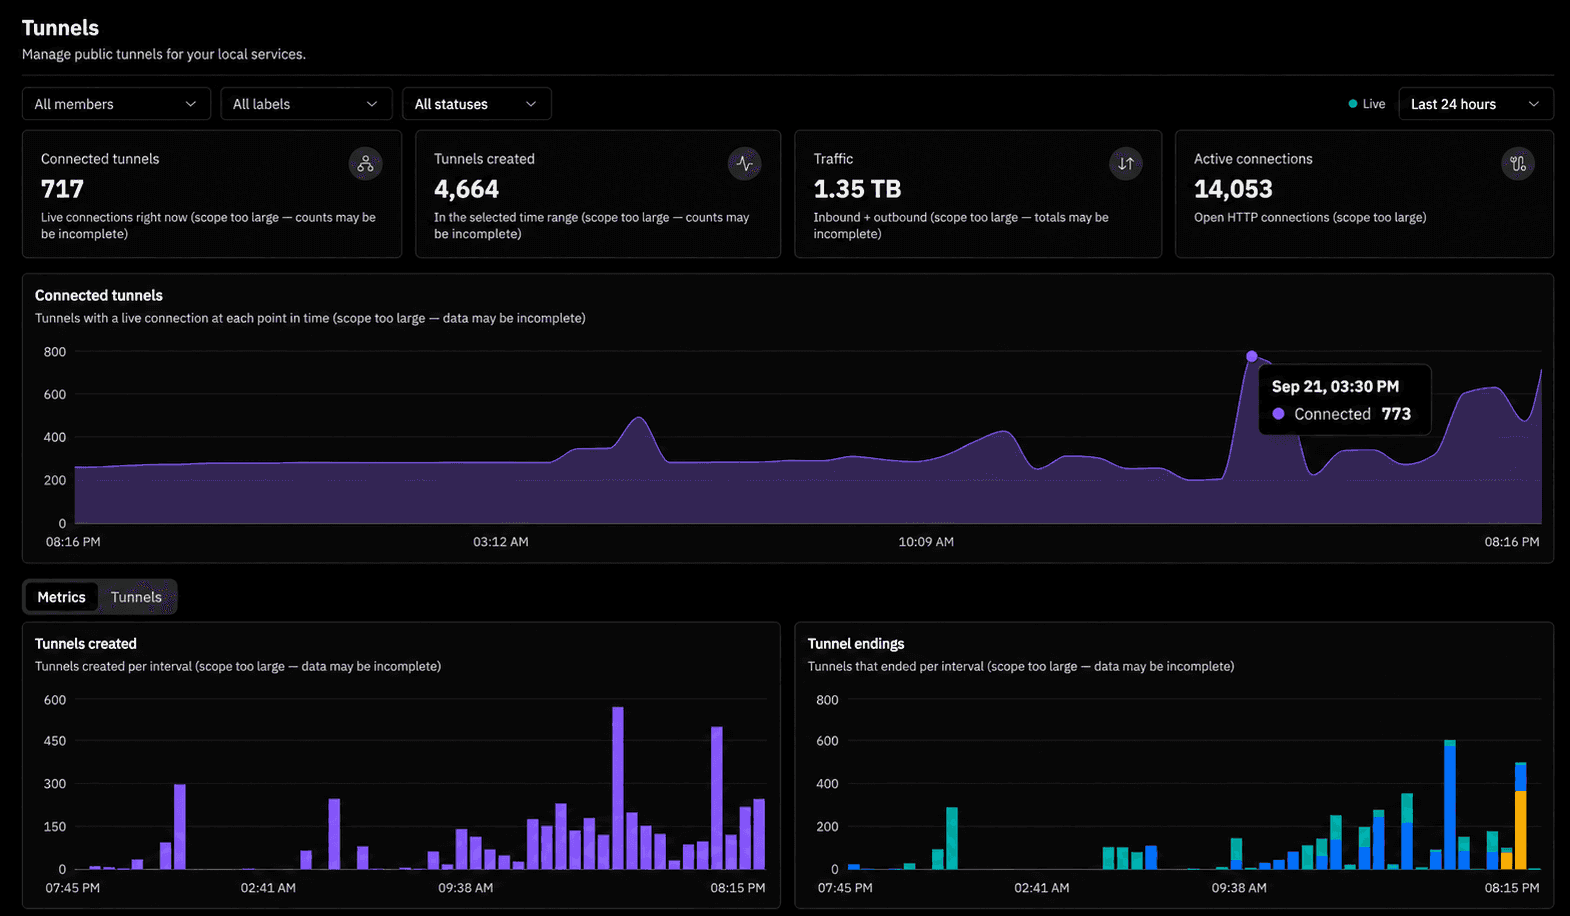Click the Connected tunnels card icon
This screenshot has height=916, width=1570.
365,164
